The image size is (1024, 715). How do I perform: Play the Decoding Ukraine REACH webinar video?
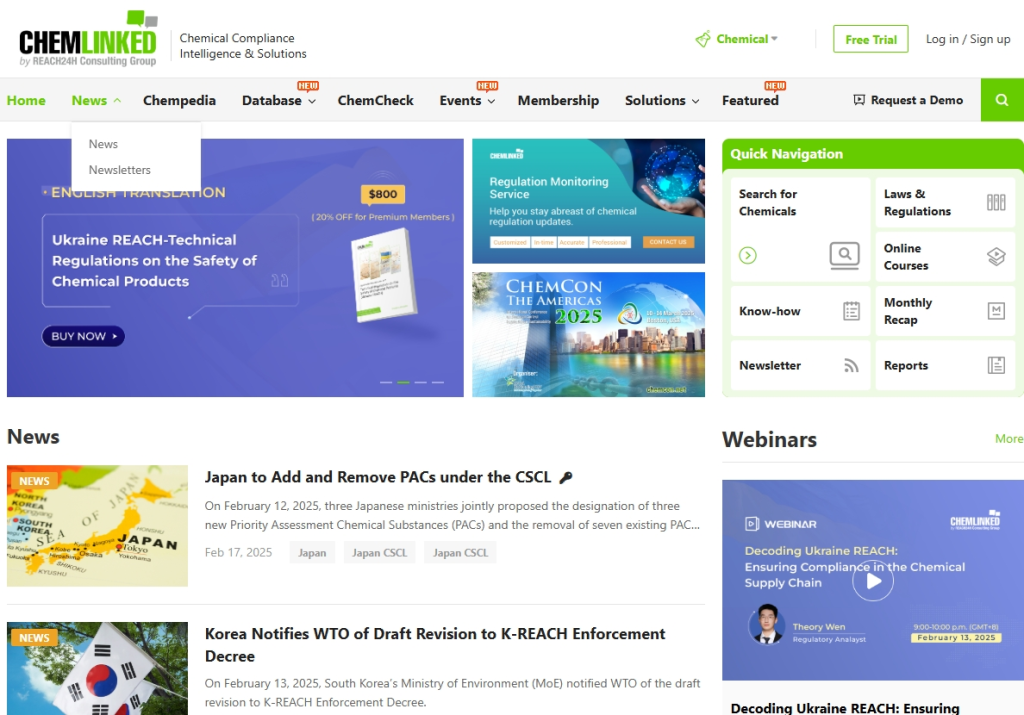pos(872,580)
